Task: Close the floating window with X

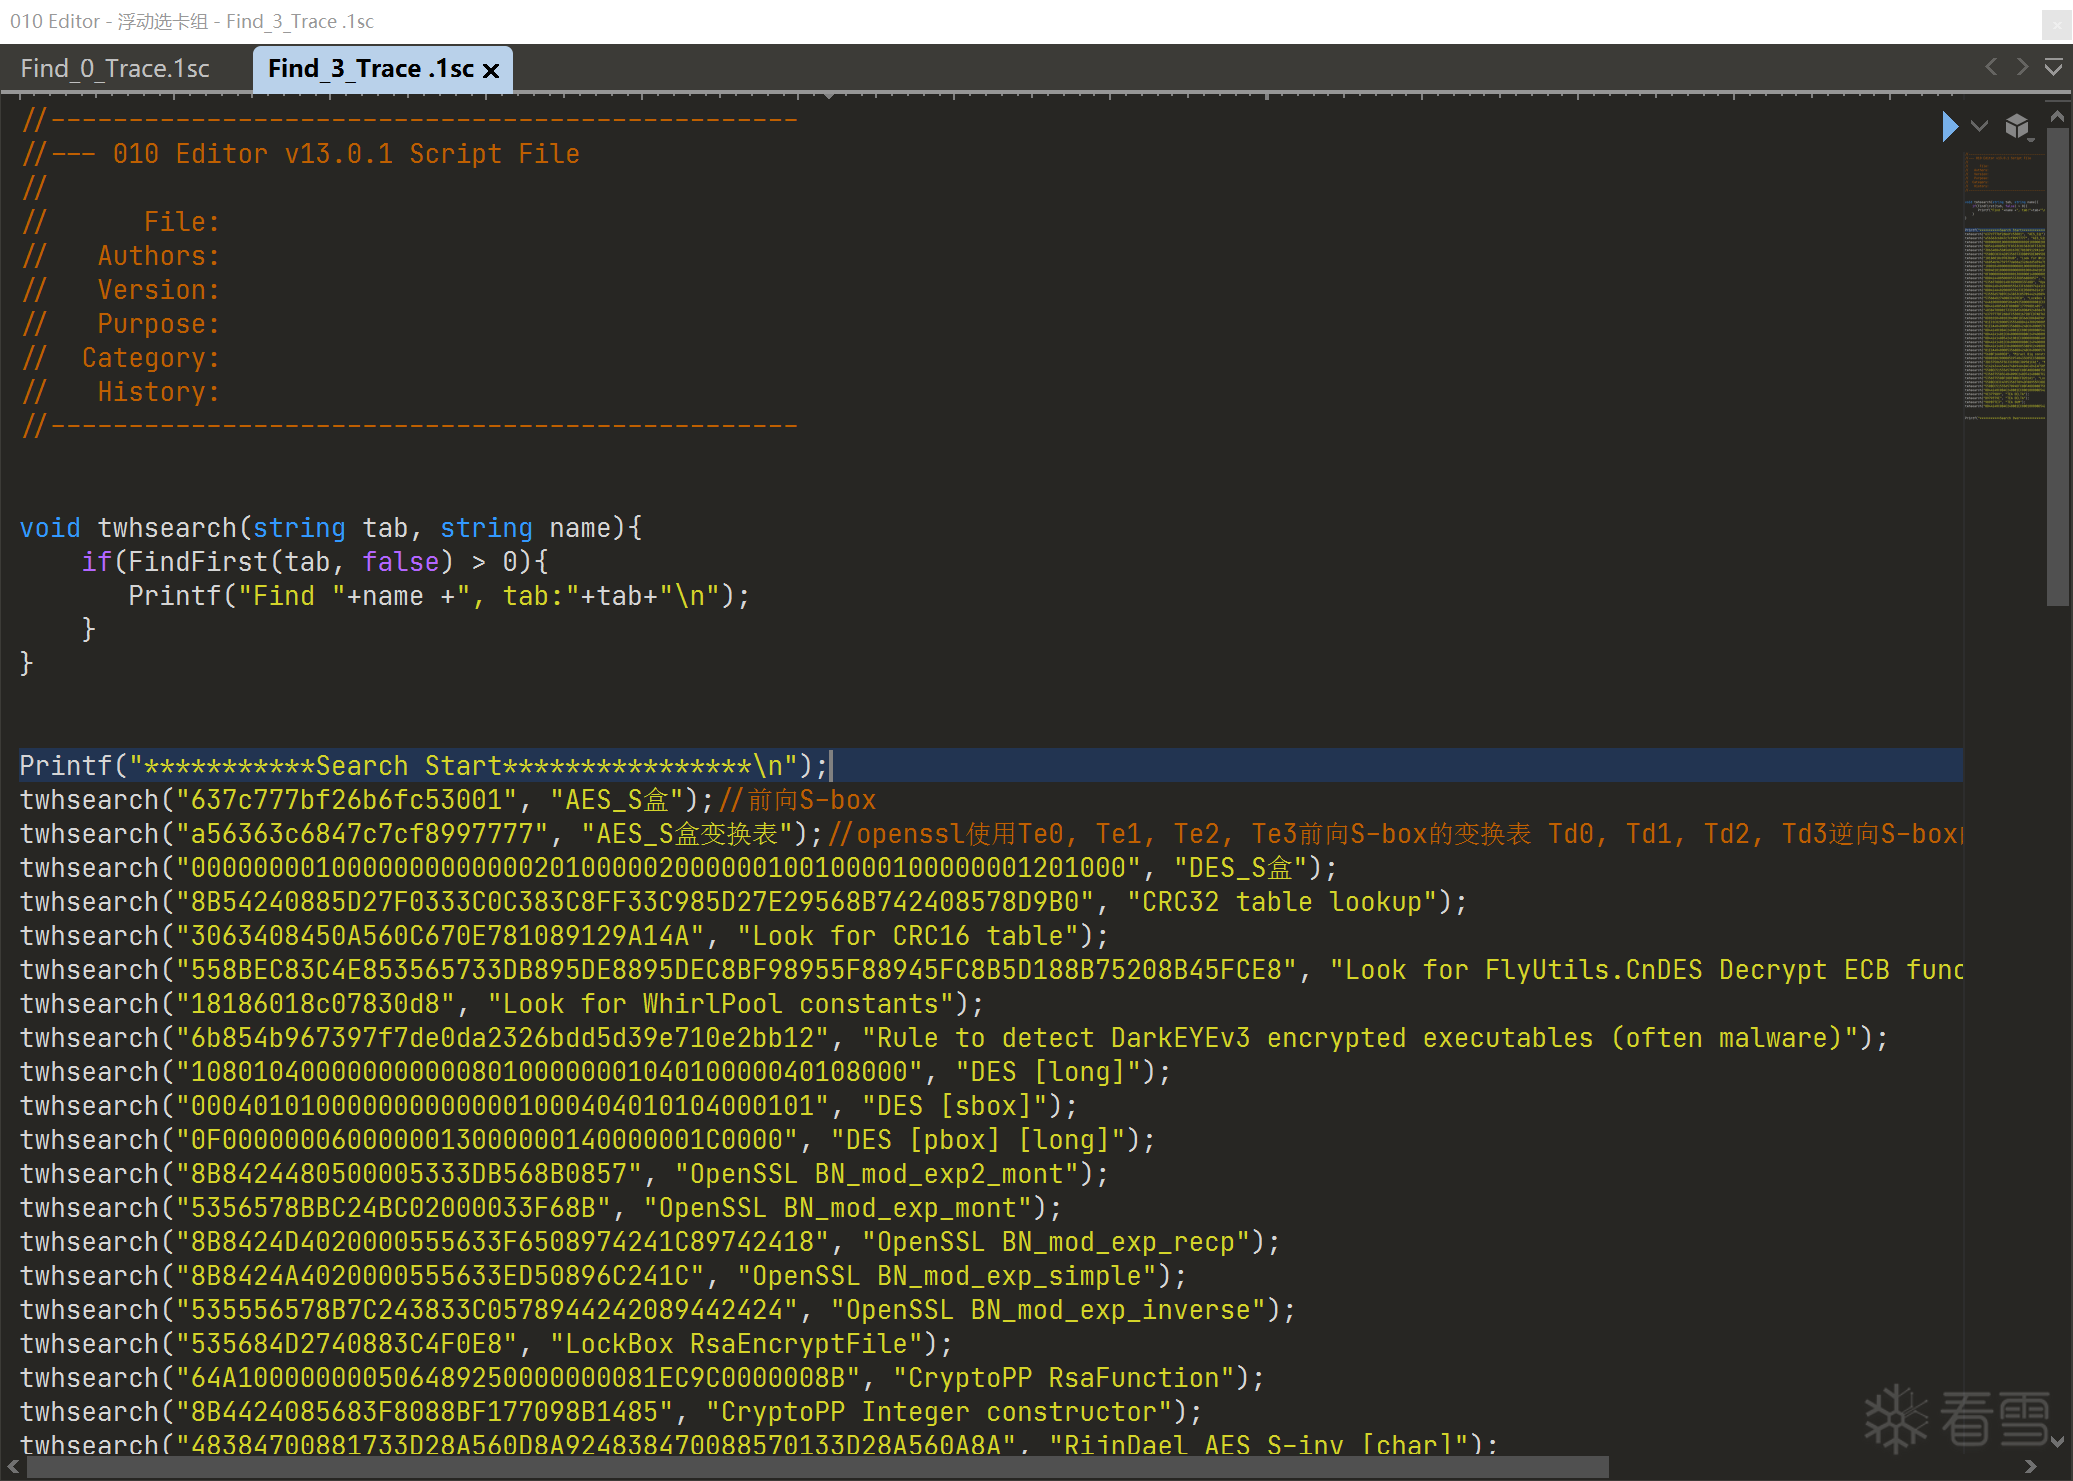Action: click(x=2056, y=23)
